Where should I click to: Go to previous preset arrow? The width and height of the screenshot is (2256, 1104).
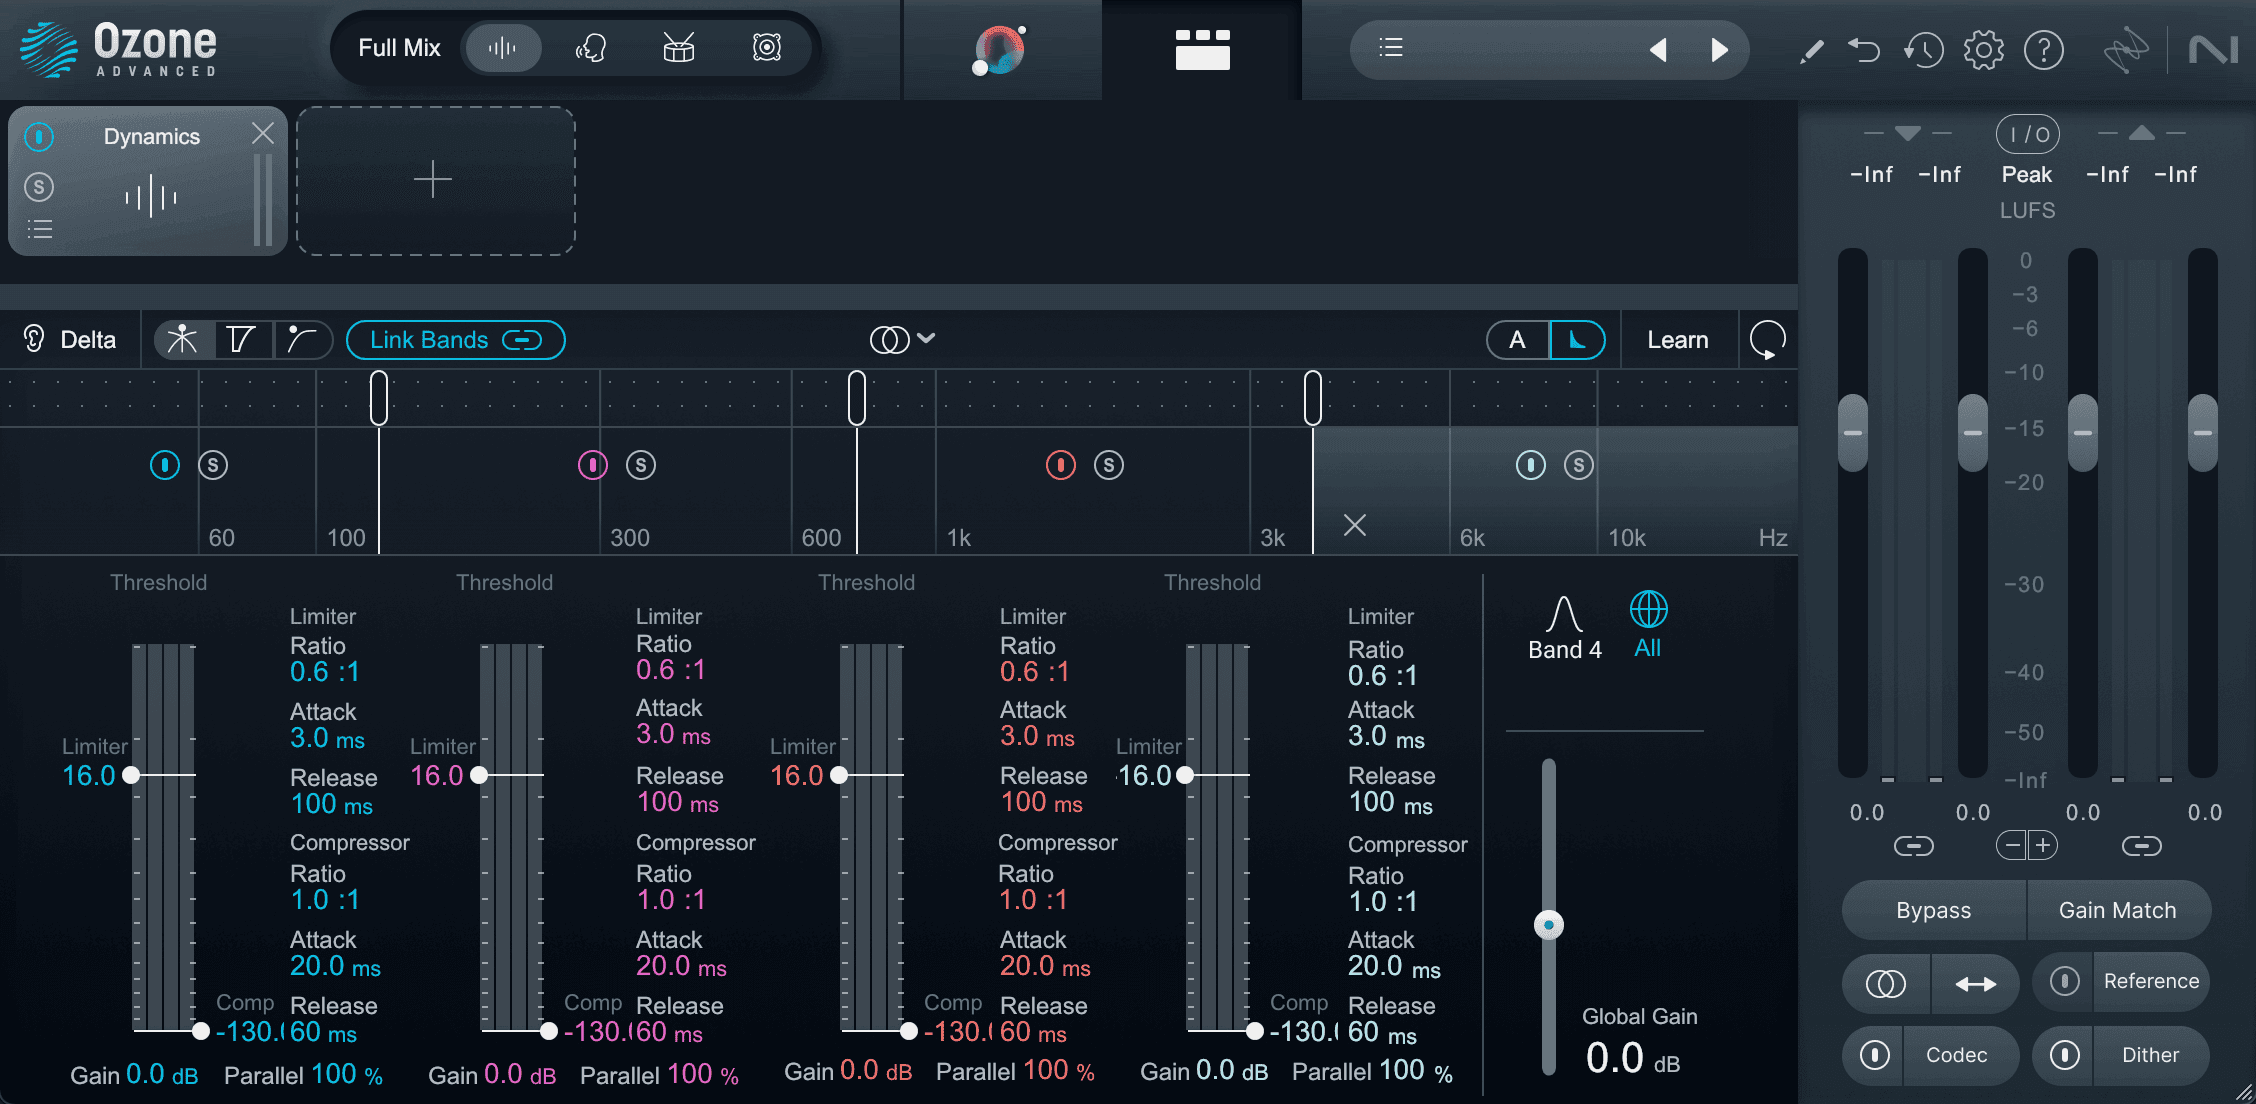point(1658,49)
